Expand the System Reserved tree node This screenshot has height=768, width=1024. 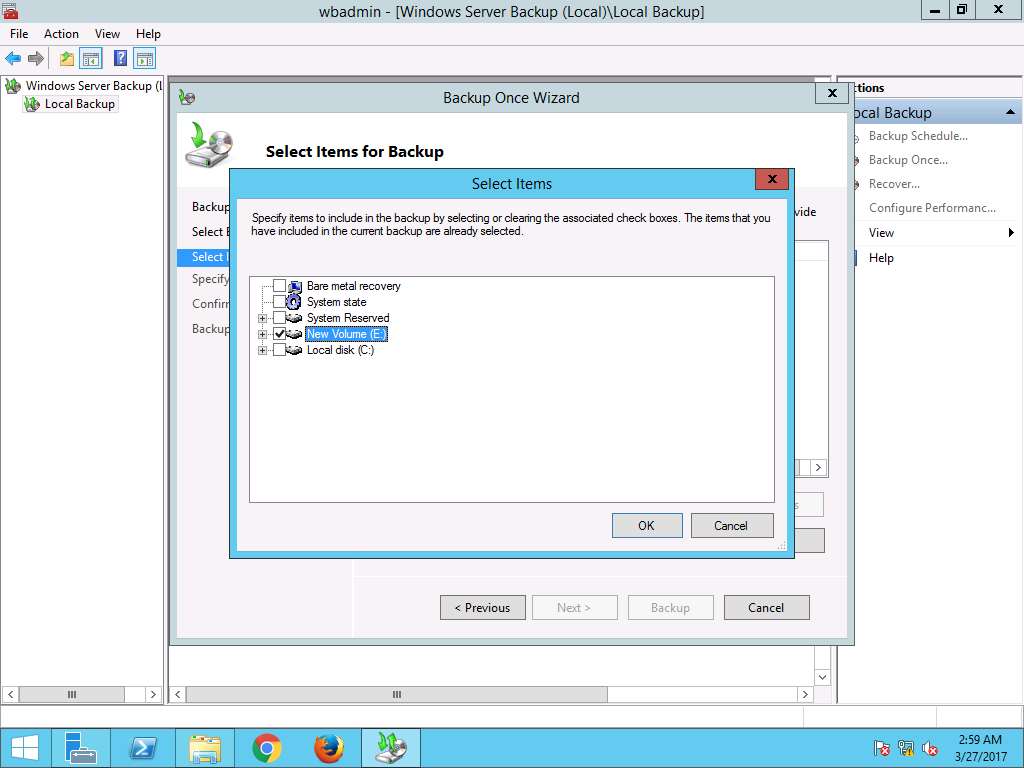(x=263, y=319)
